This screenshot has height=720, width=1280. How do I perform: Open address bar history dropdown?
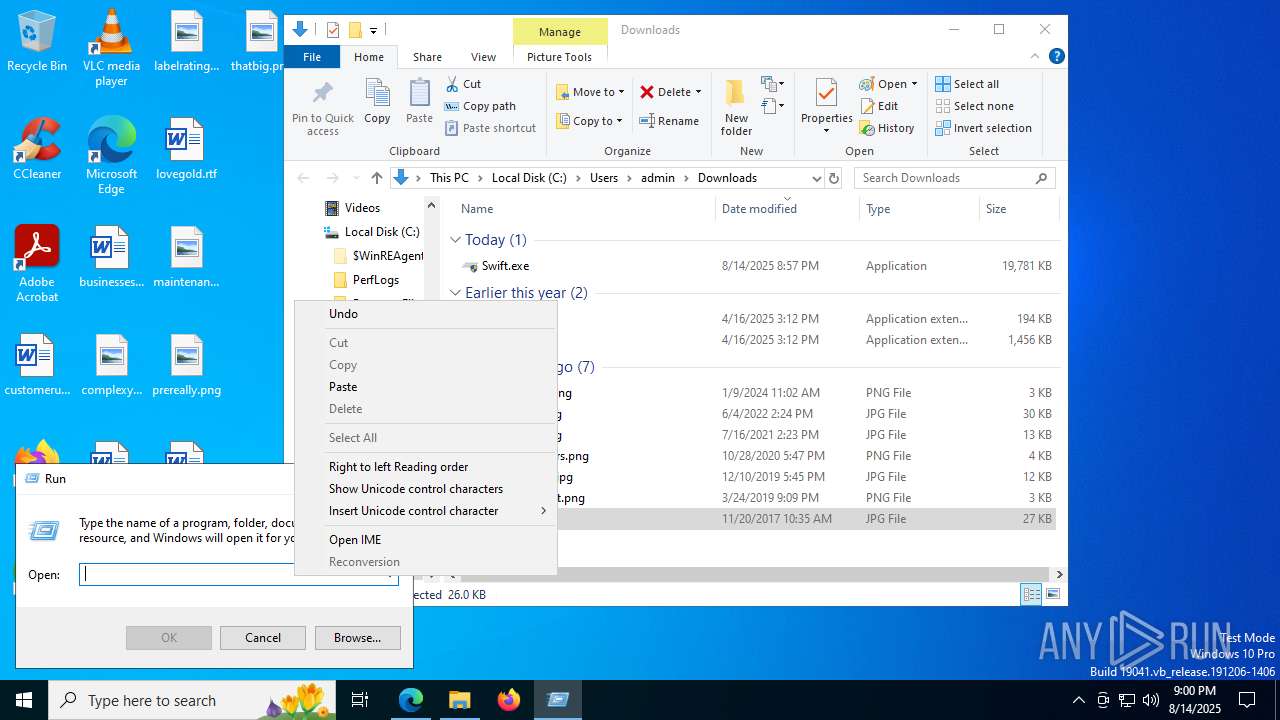pyautogui.click(x=816, y=178)
